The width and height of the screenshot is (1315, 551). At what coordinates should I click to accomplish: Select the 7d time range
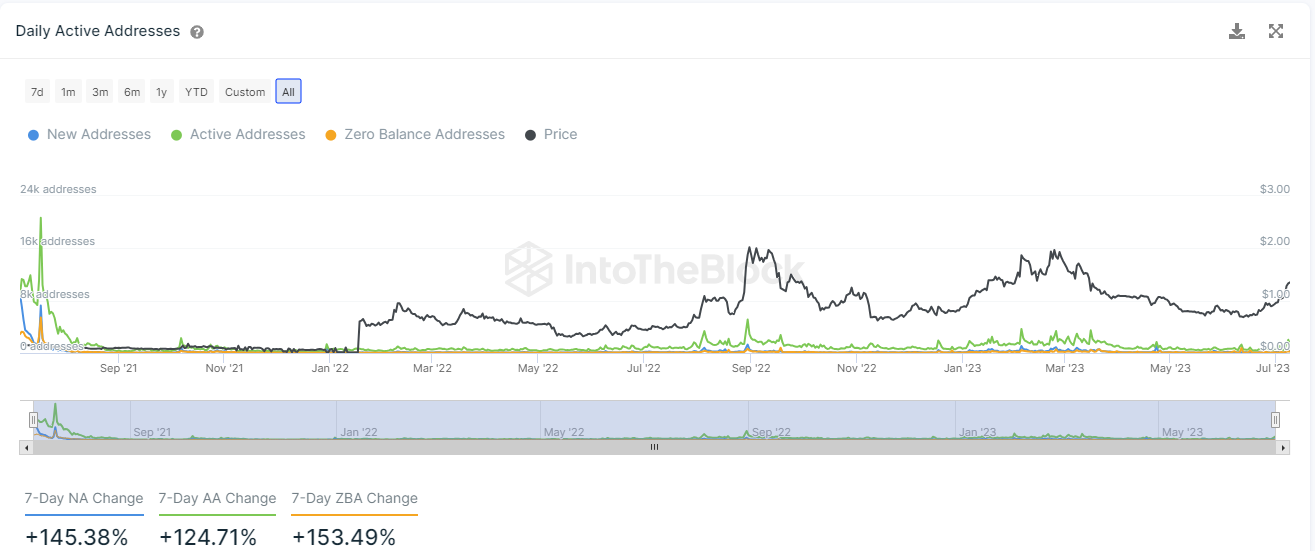click(37, 92)
